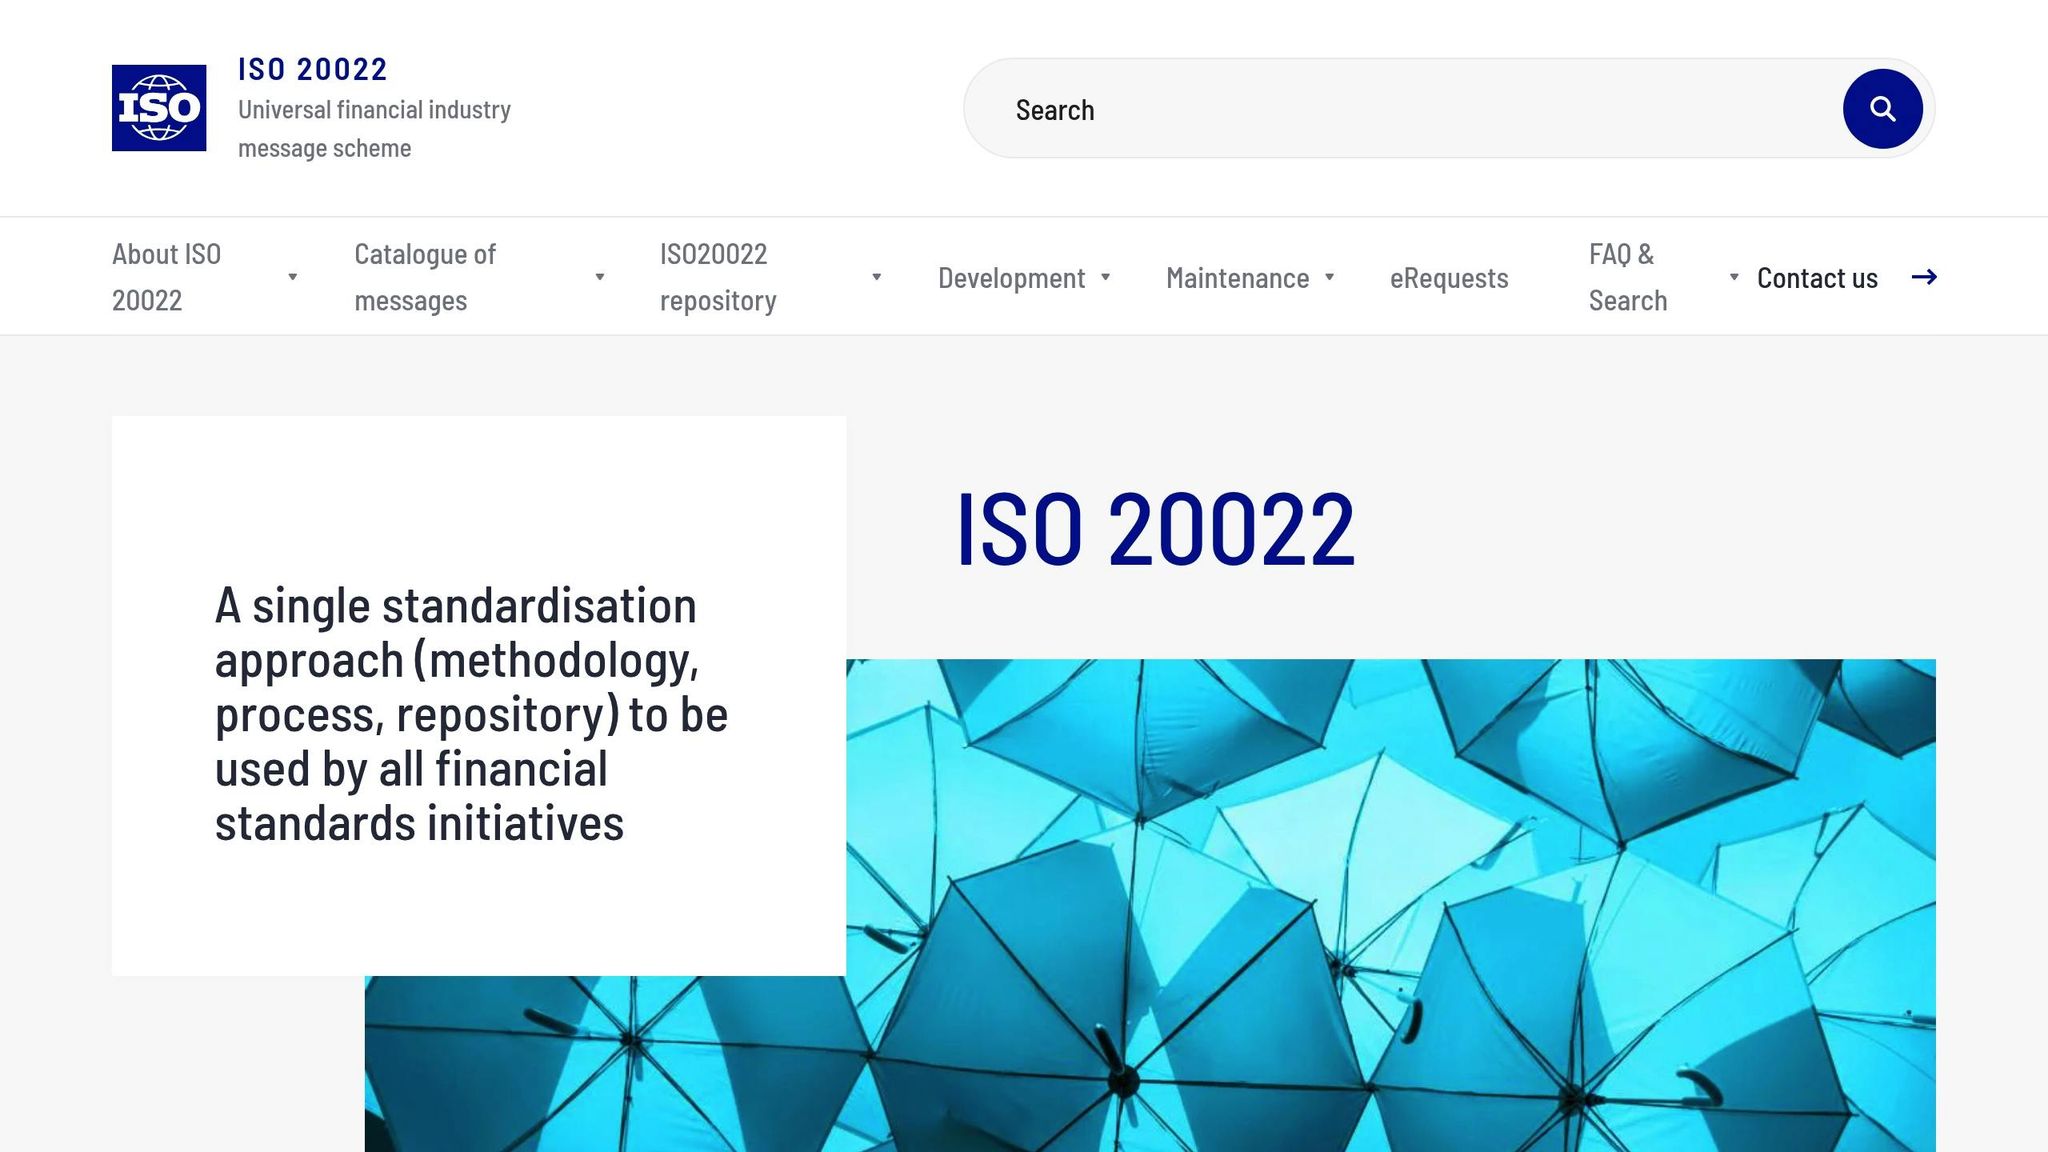Screen dimensions: 2048x1152
Task: Expand the About ISO 20022 dropdown arrow
Action: click(x=293, y=278)
